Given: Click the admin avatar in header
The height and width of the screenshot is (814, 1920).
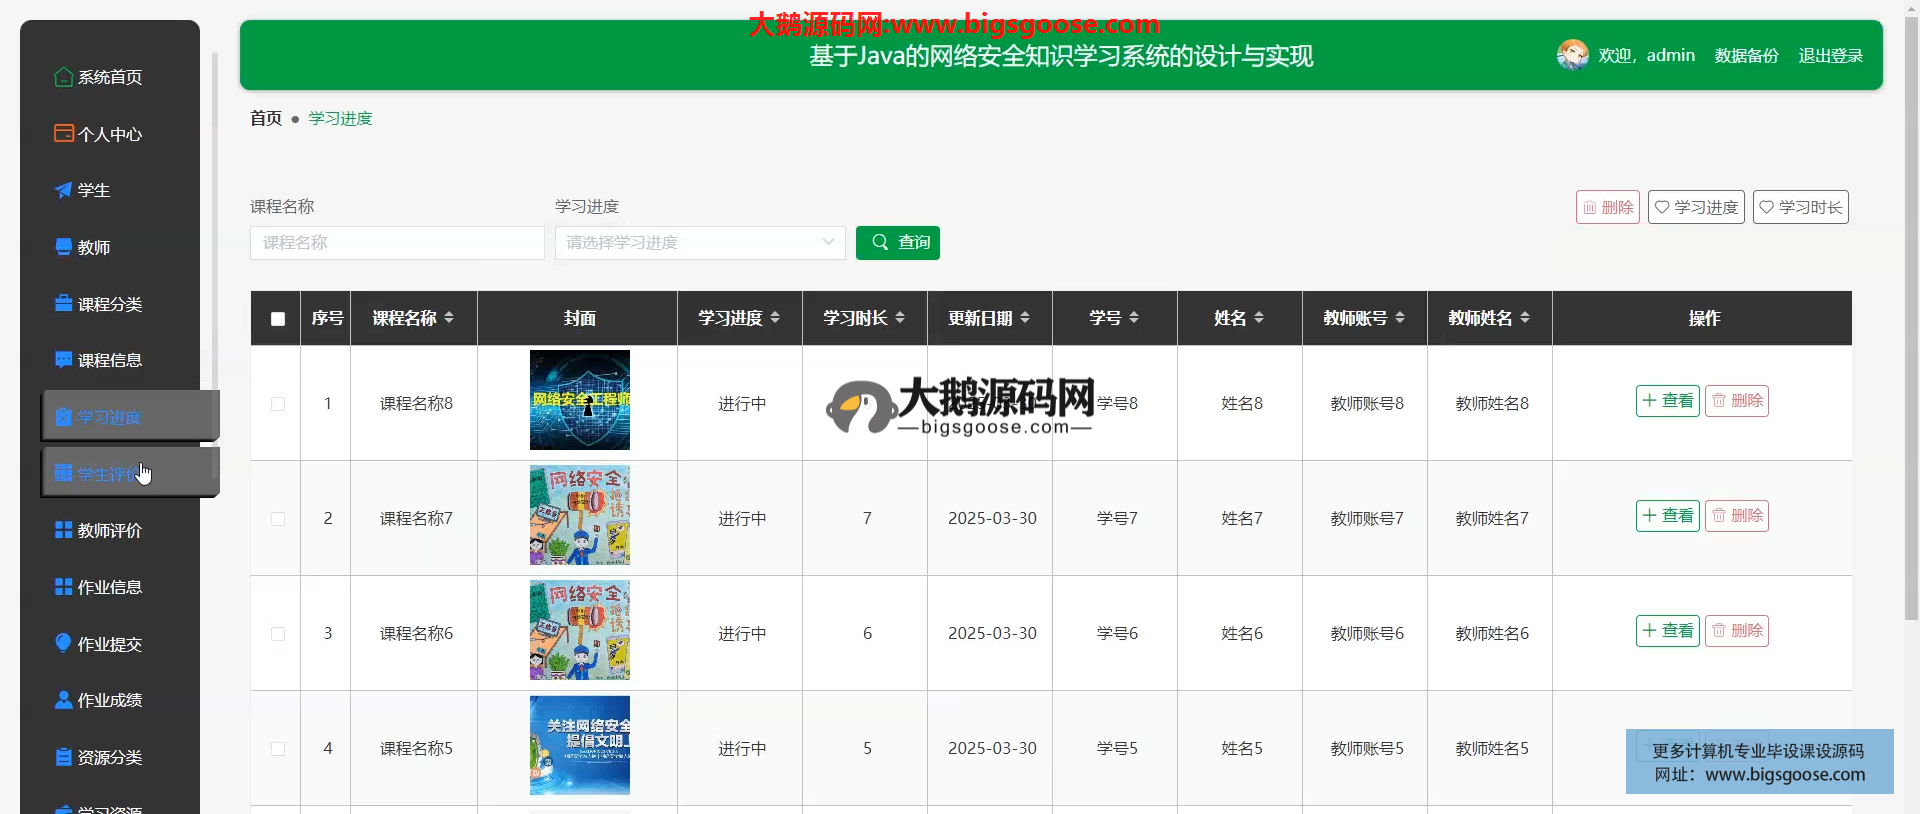Looking at the screenshot, I should click(x=1572, y=55).
